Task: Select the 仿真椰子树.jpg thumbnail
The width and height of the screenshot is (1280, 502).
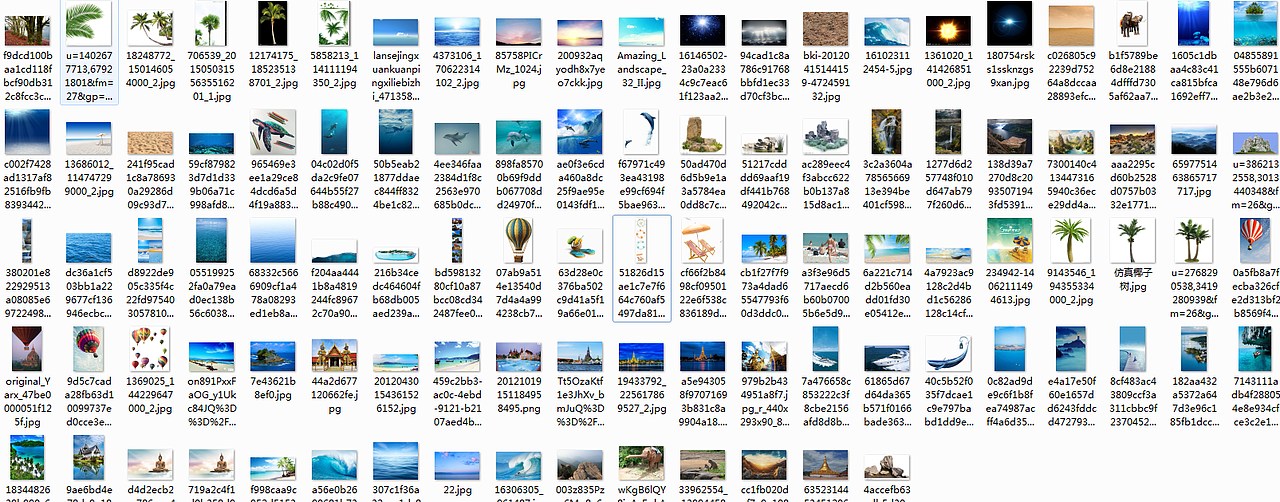Action: pos(1133,240)
